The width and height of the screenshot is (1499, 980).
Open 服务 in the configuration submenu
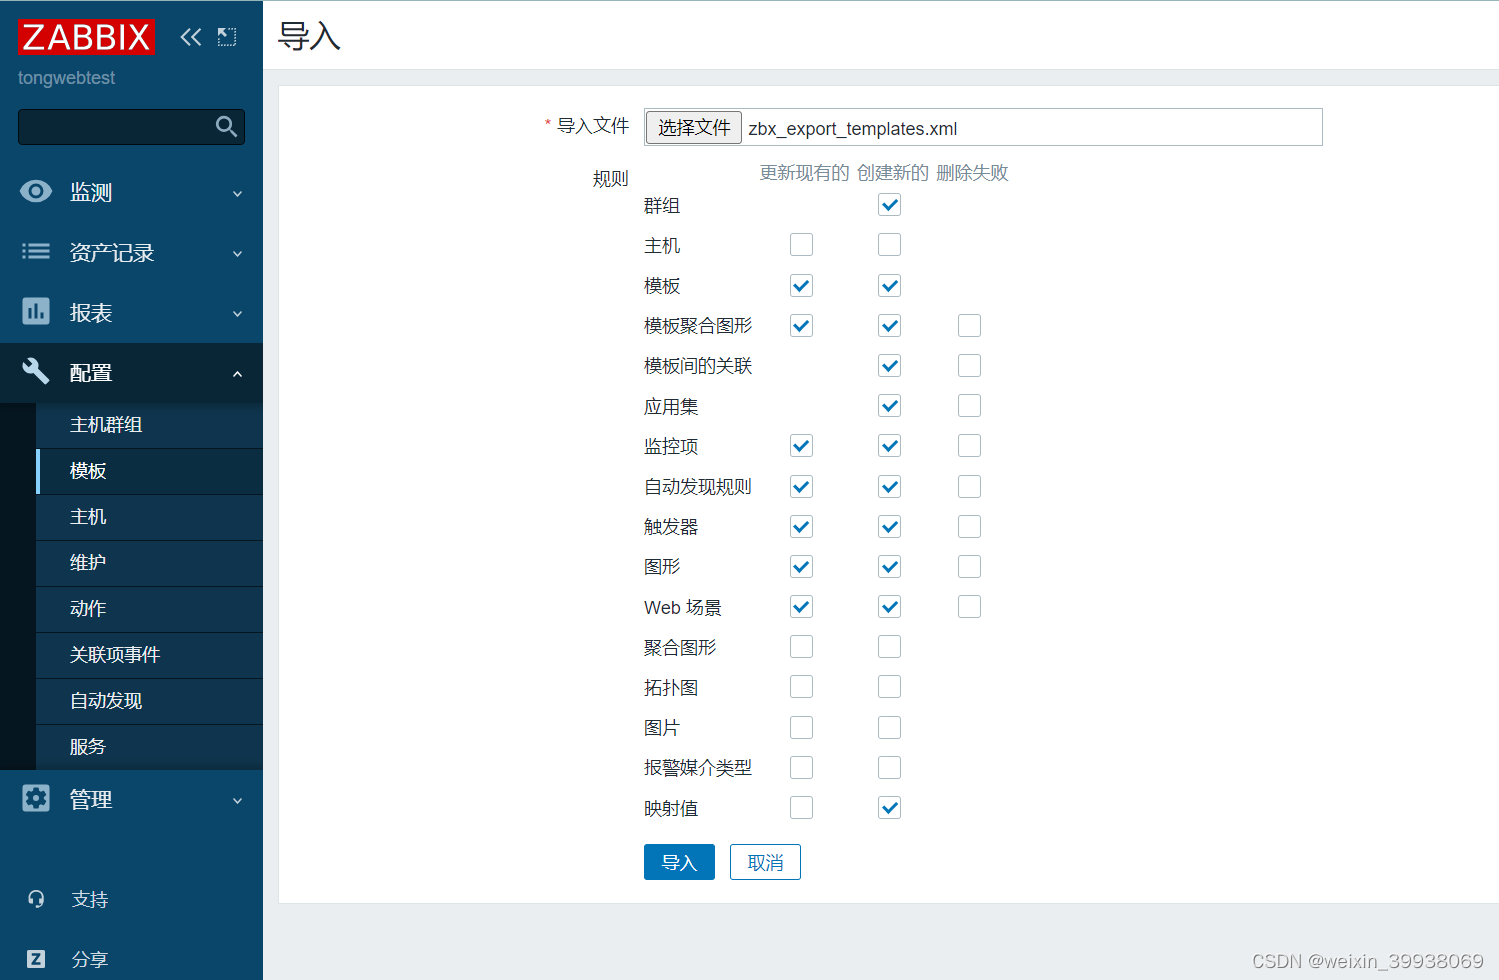tap(149, 747)
